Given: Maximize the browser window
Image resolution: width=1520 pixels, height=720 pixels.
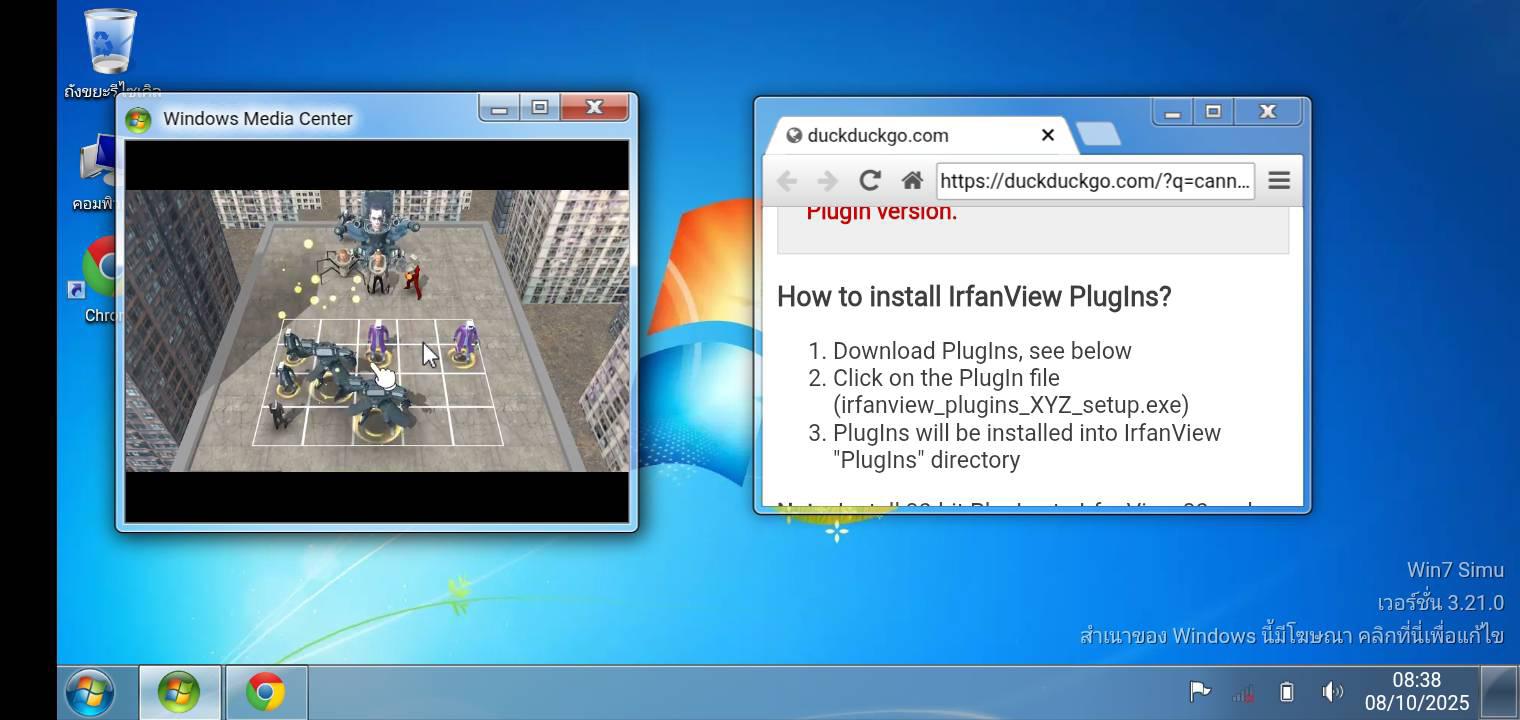Looking at the screenshot, I should [x=1214, y=112].
